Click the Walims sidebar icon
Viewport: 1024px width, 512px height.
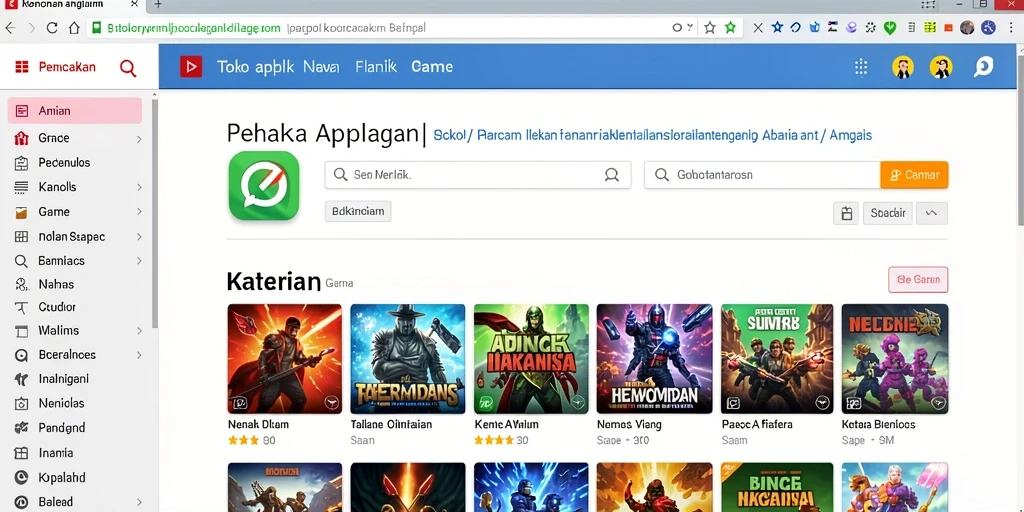(22, 331)
